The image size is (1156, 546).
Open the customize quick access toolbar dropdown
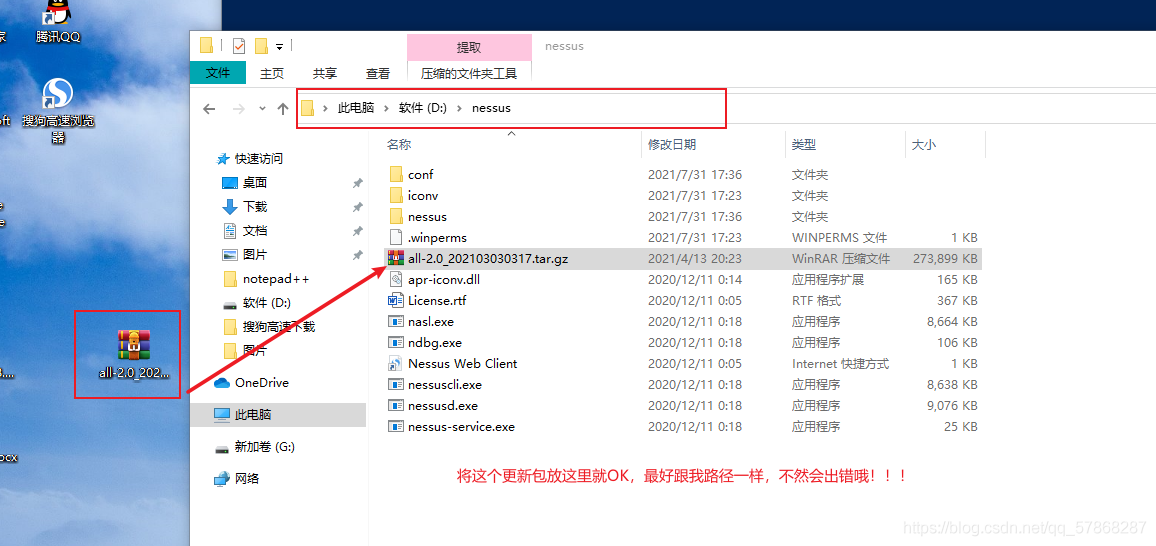[x=279, y=47]
